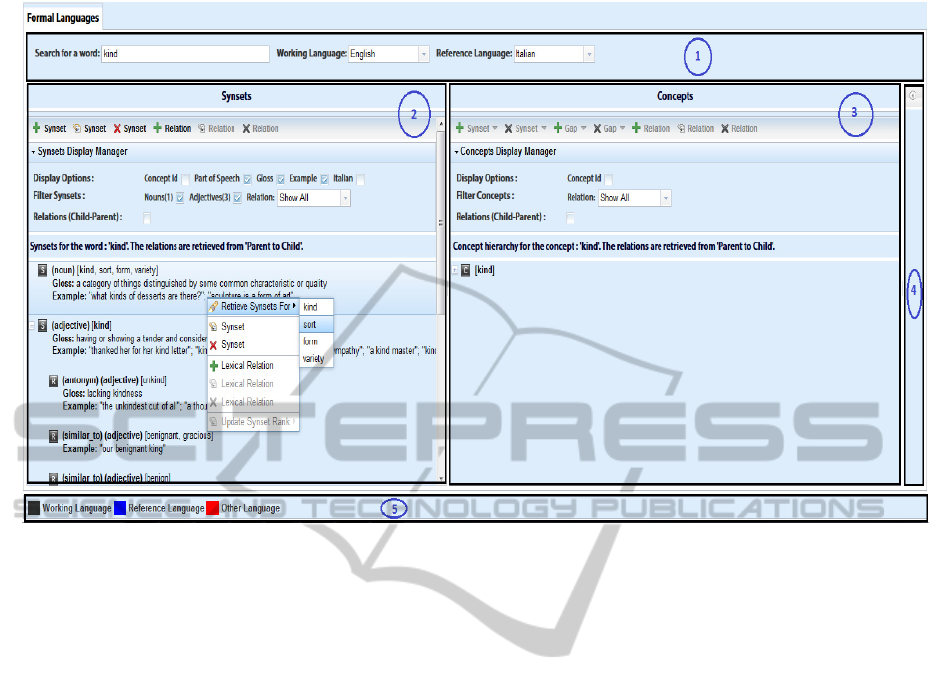Choose 'sort' from the Retrieve Synsets submenu
Image resolution: width=929 pixels, height=692 pixels.
tap(311, 325)
